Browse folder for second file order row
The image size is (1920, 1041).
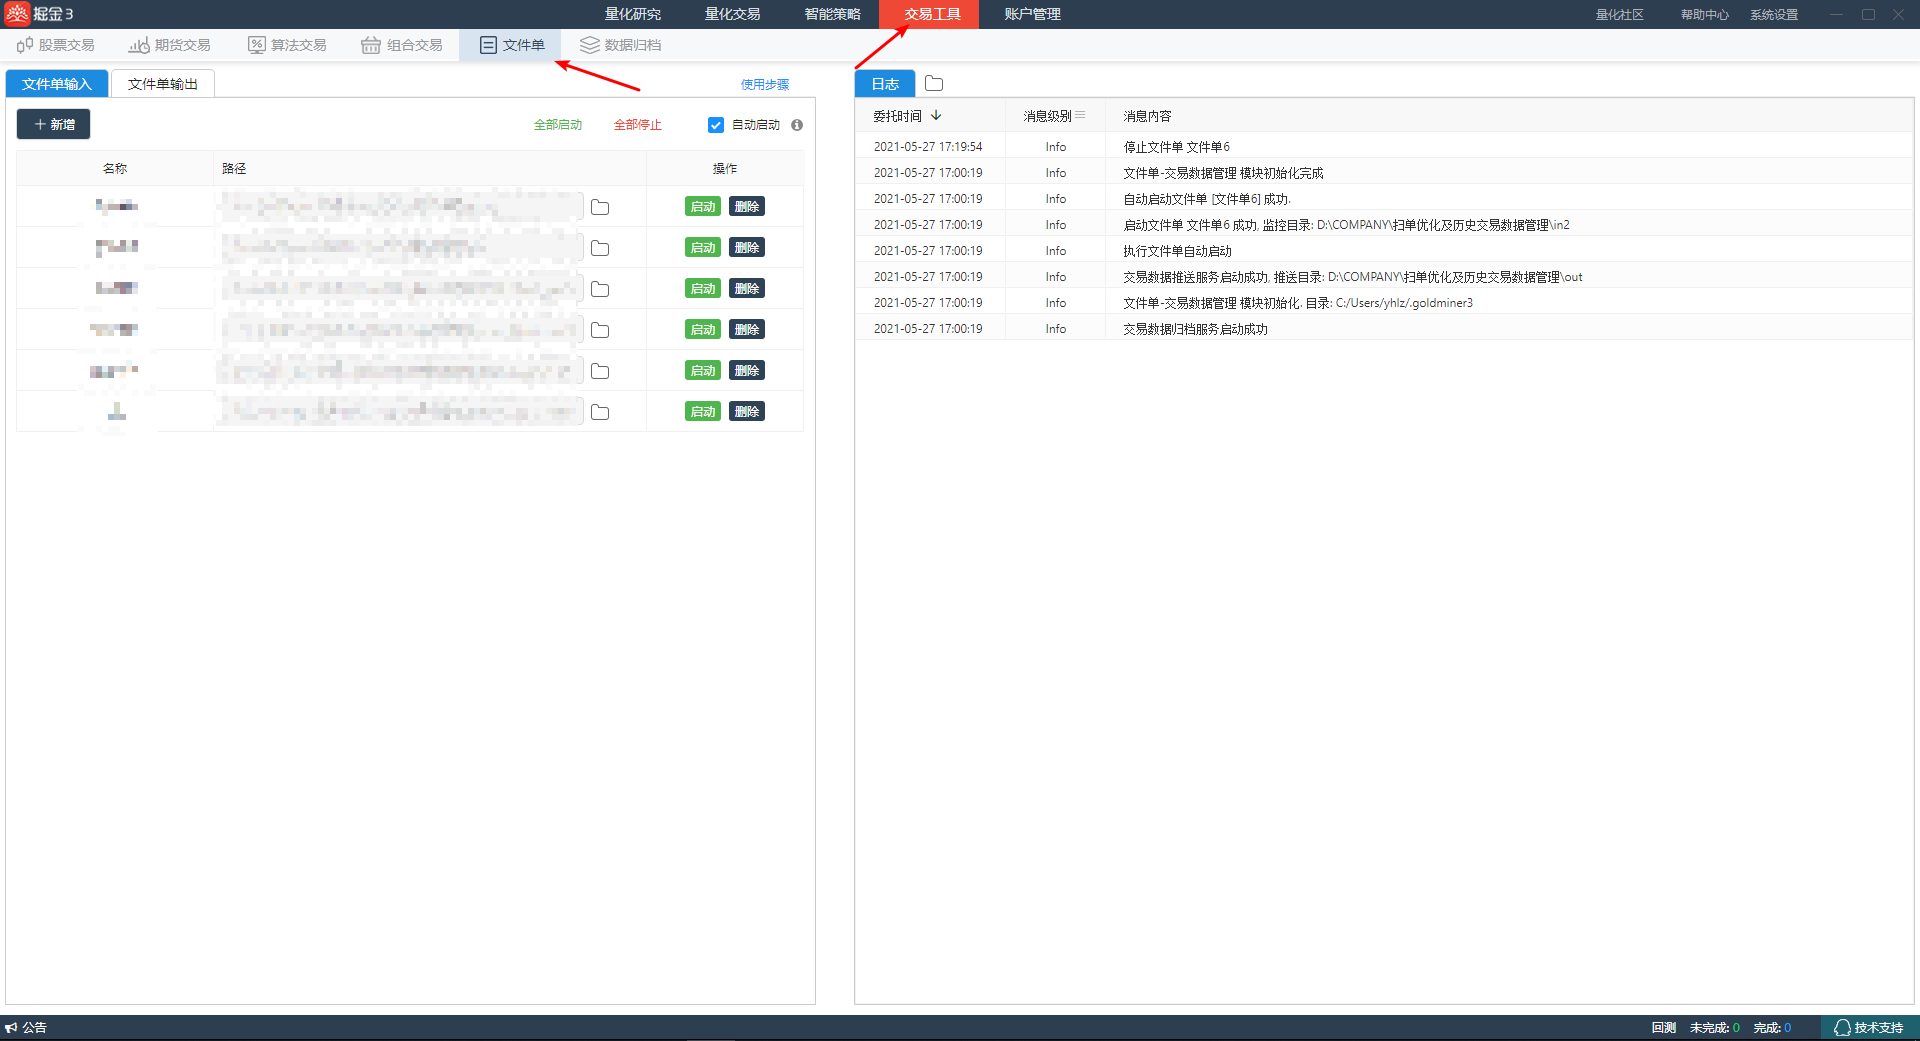click(600, 248)
